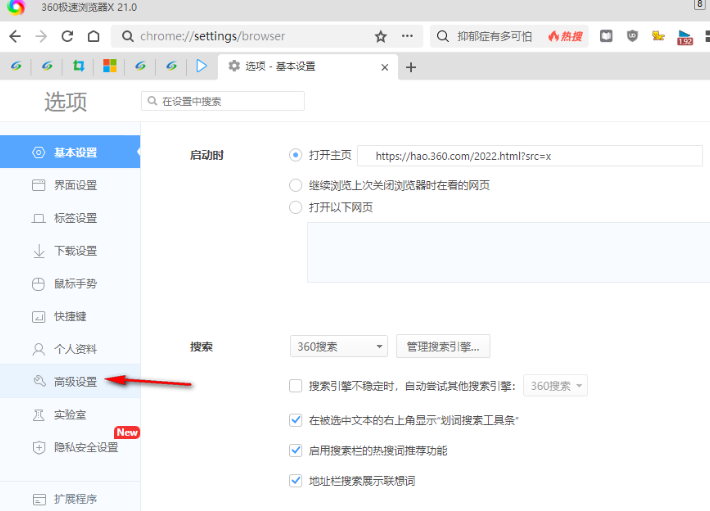The image size is (710, 511).
Task: Uncheck 启用搜索栏的热搜词推荐功能
Action: pyautogui.click(x=295, y=450)
